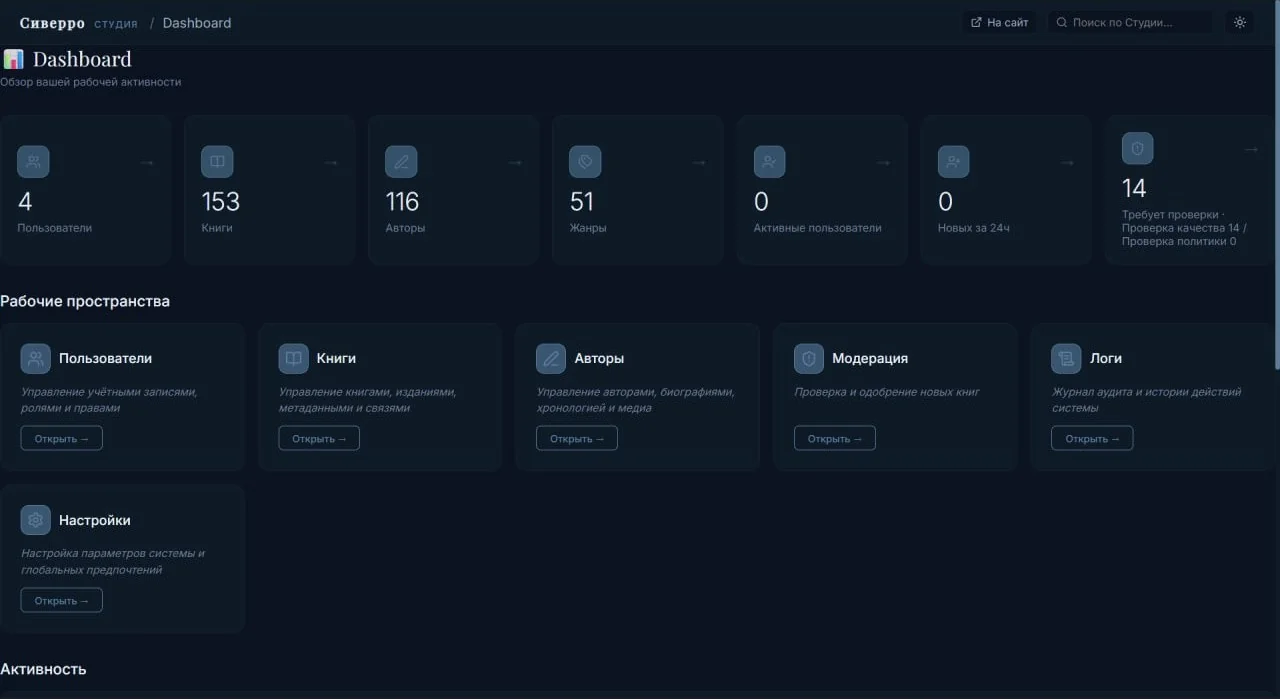Click the Рабочие пространства heading
Image resolution: width=1280 pixels, height=699 pixels.
85,301
